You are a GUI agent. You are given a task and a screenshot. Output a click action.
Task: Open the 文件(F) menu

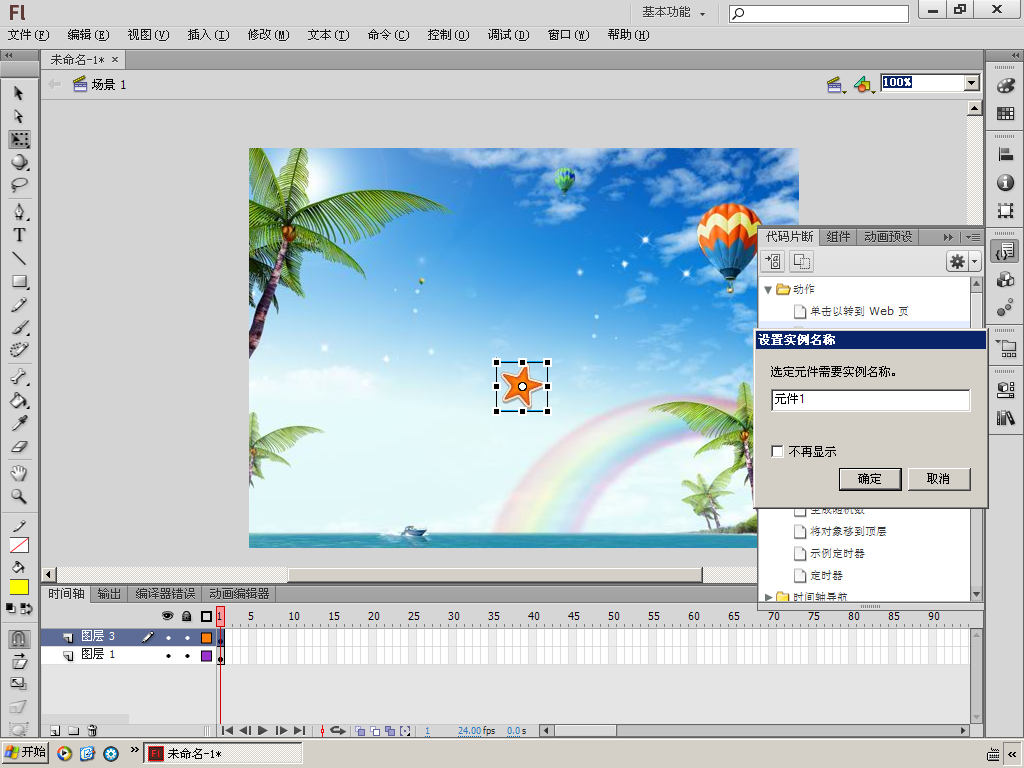[28, 35]
